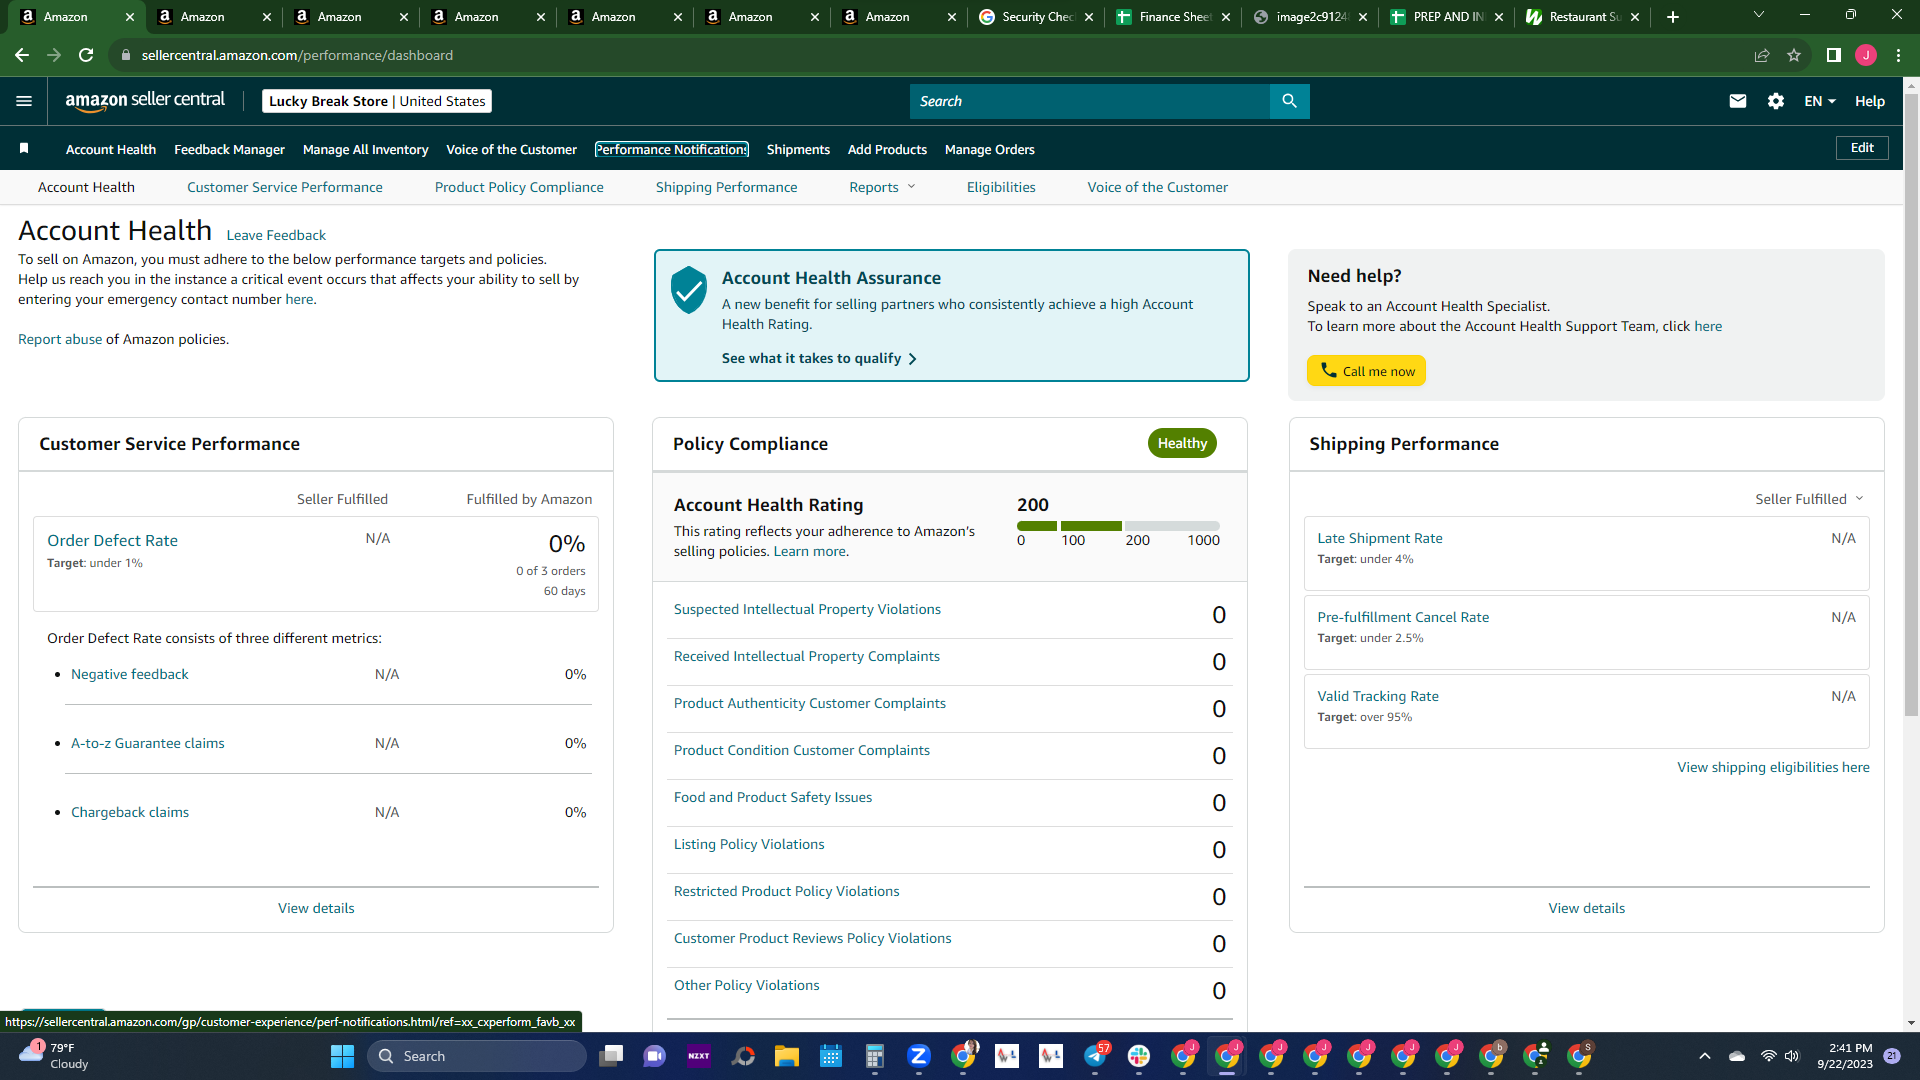Expand See what it takes to qualify

(x=819, y=358)
